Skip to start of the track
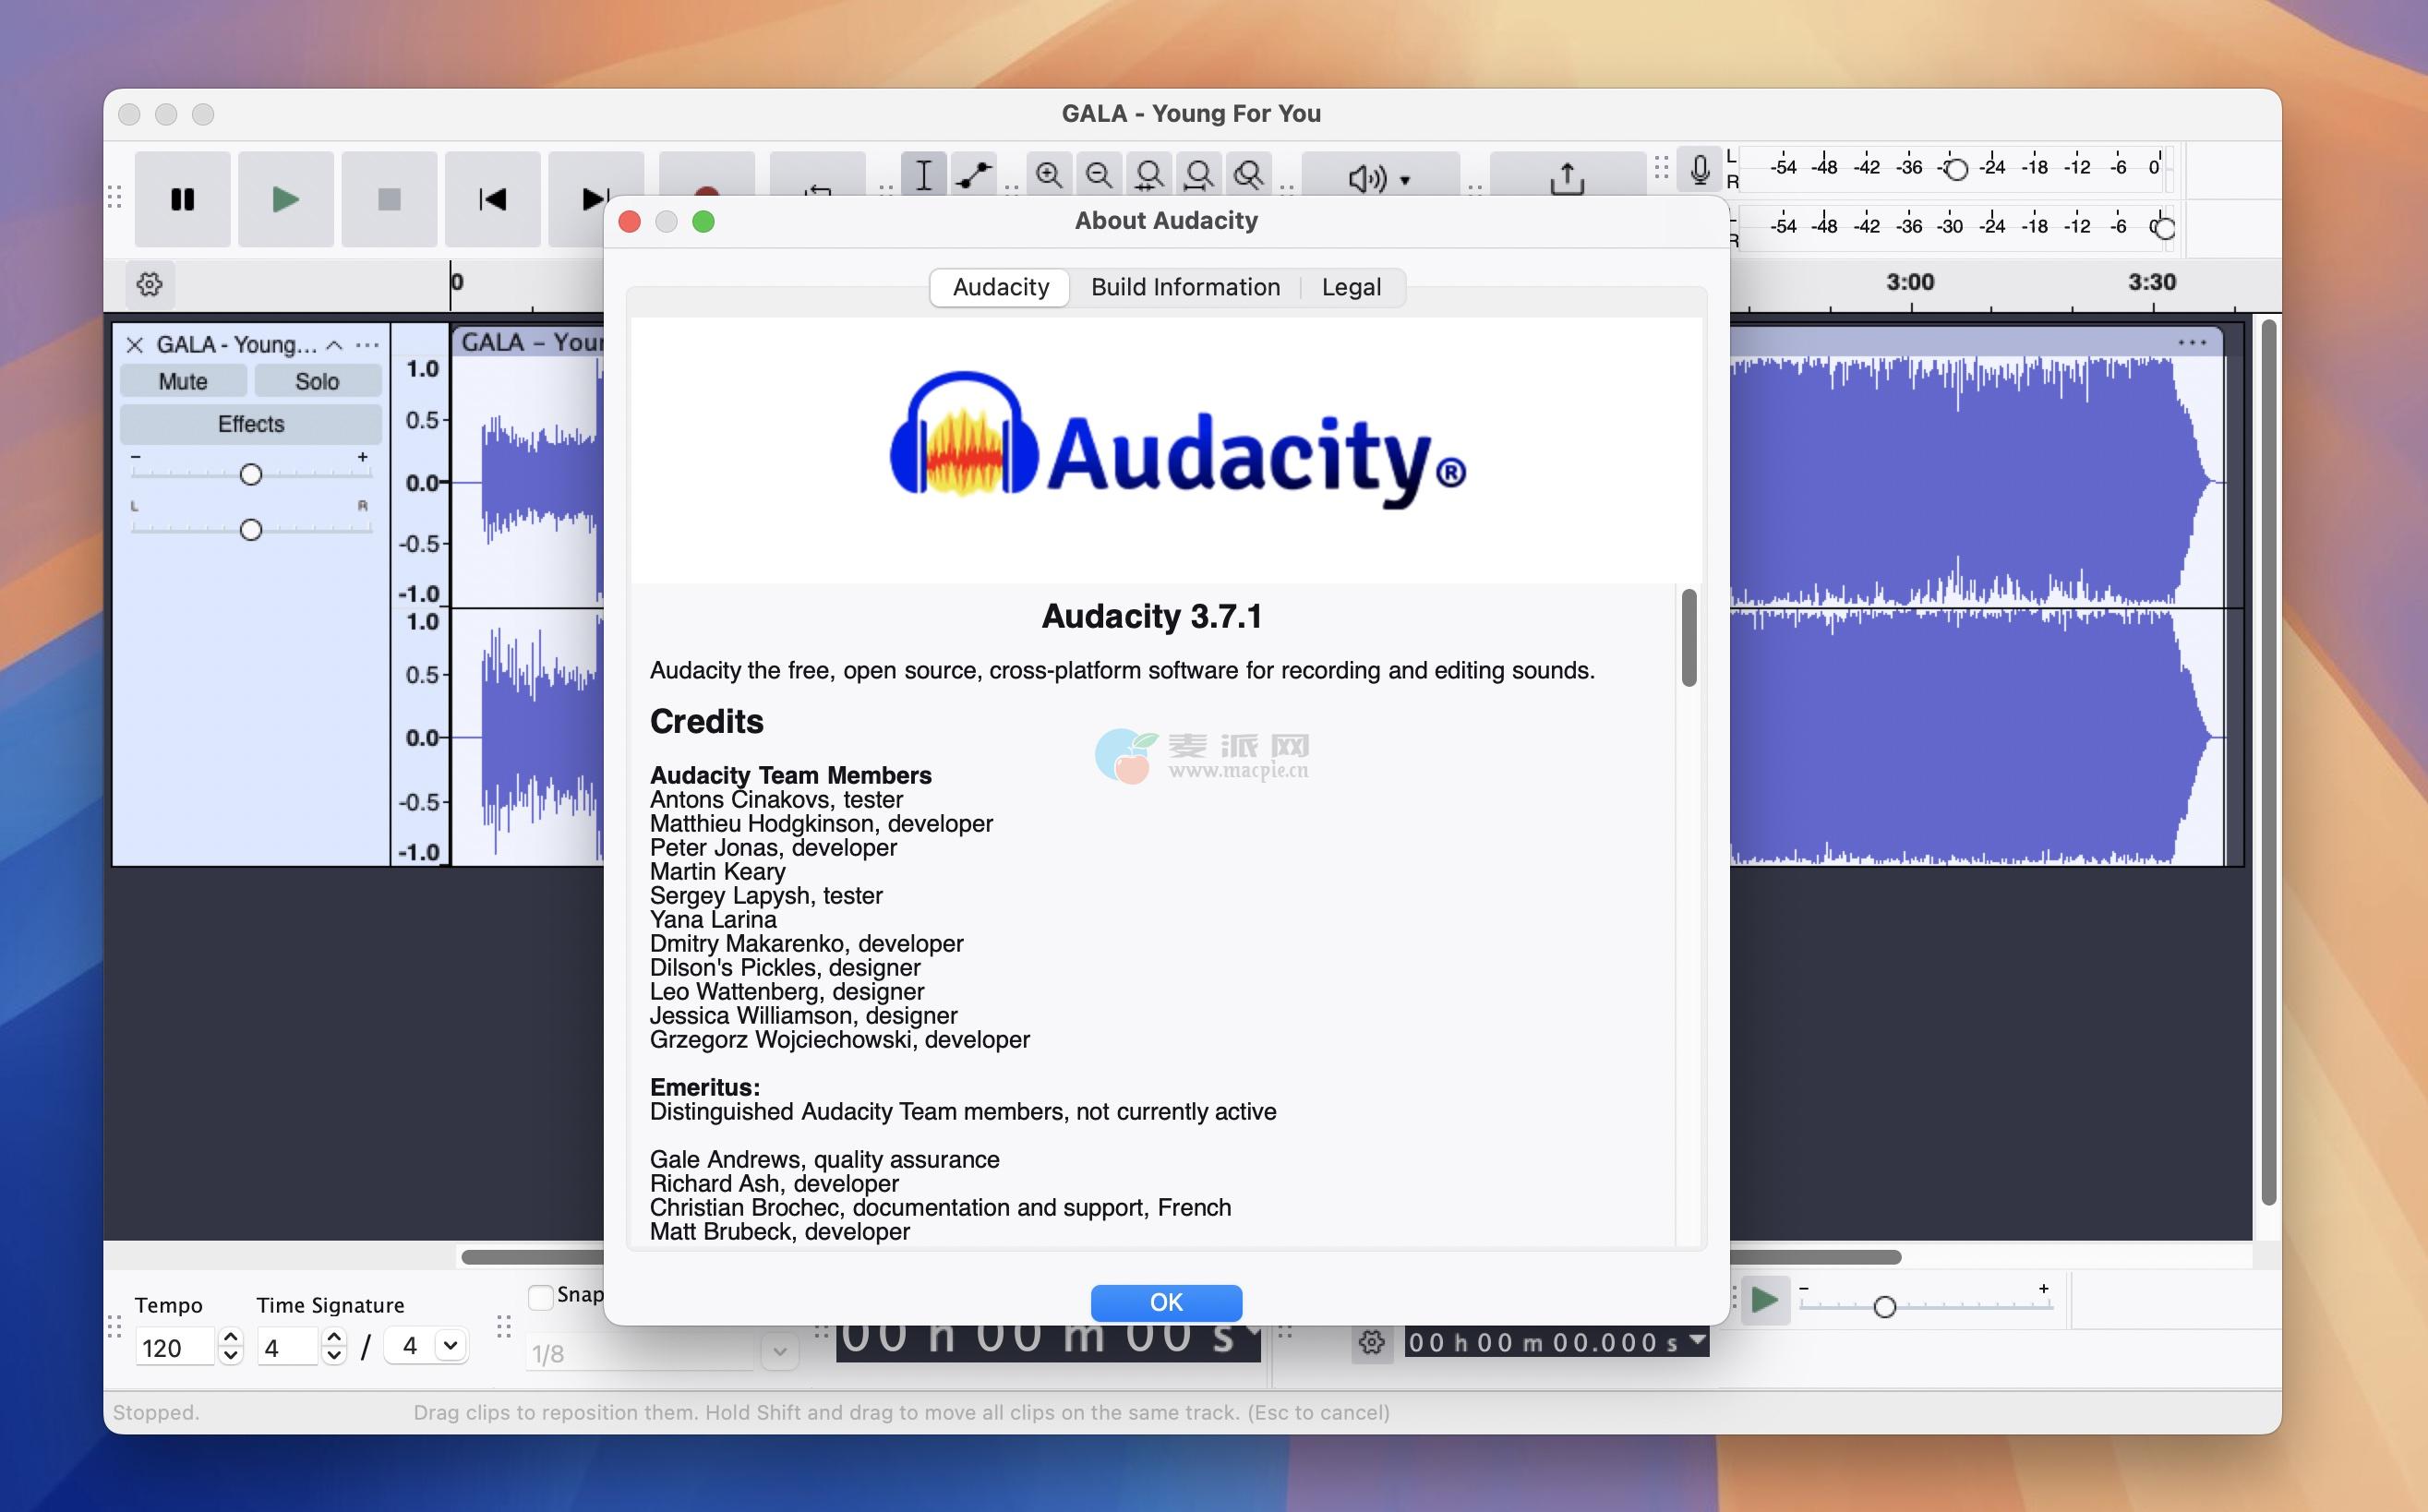The height and width of the screenshot is (1512, 2428). tap(492, 199)
